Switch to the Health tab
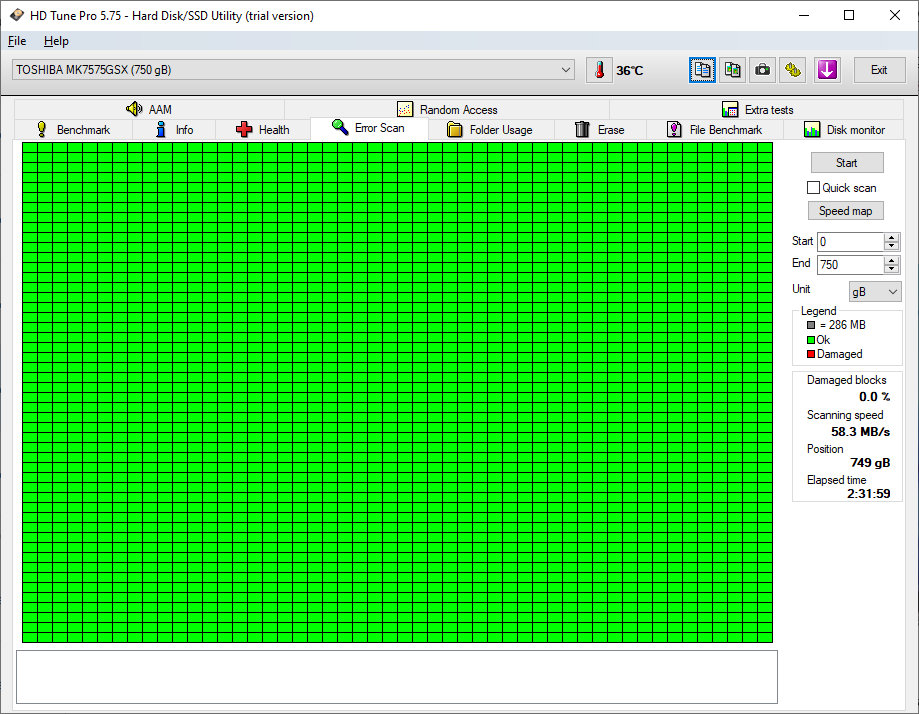Screen dimensions: 919x714 point(263,130)
